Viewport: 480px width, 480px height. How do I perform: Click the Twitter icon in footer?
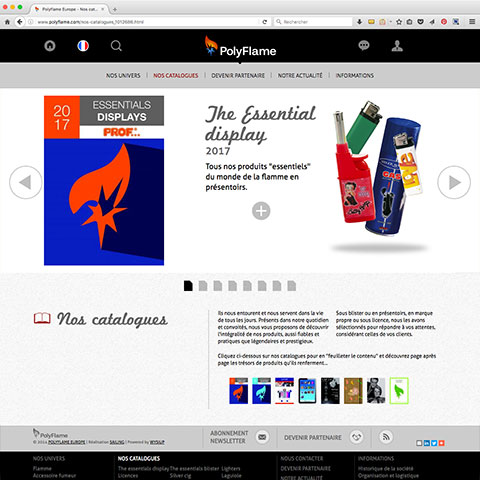434,443
